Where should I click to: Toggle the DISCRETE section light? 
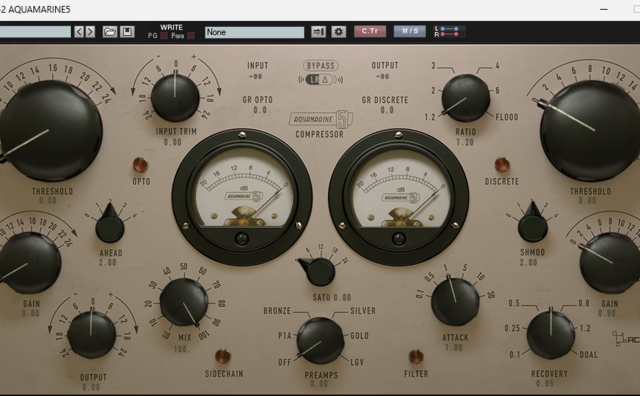pyautogui.click(x=502, y=165)
